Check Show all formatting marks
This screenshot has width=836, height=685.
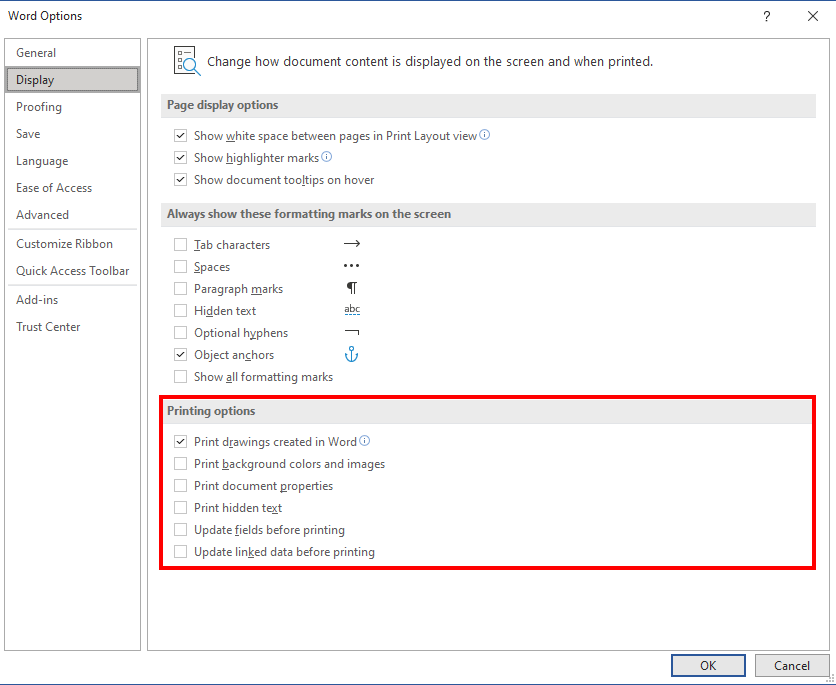click(x=181, y=377)
